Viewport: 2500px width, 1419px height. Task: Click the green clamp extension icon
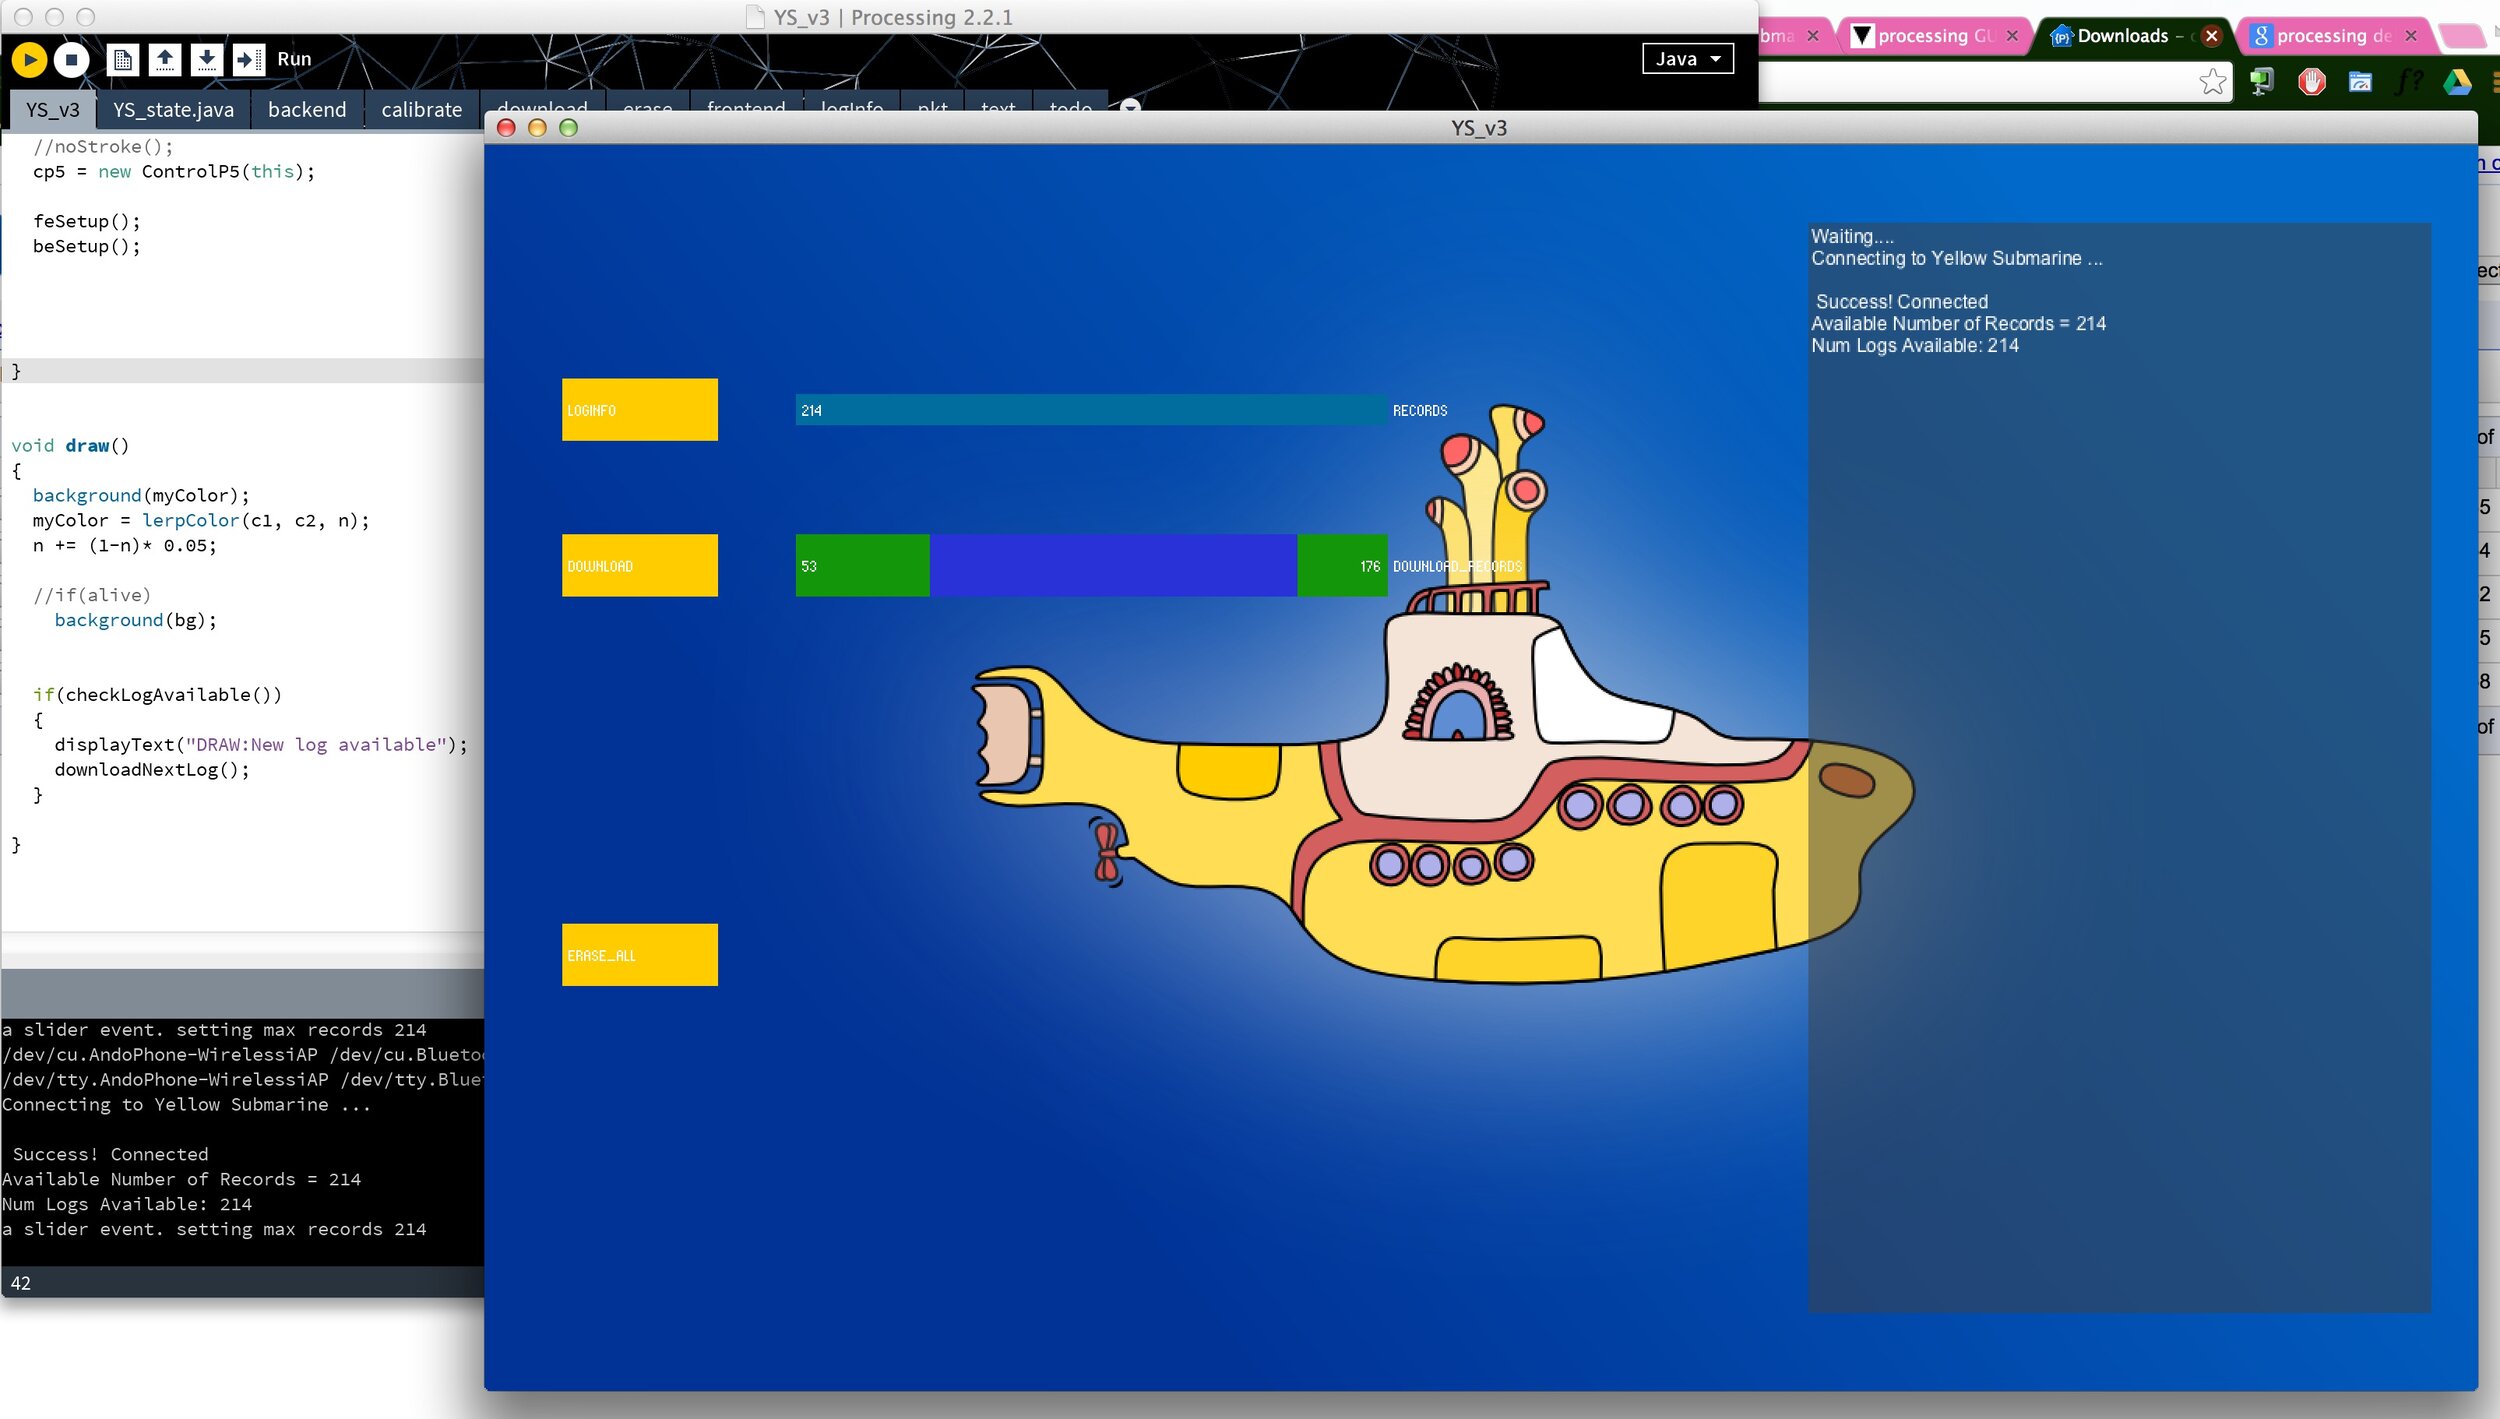click(2262, 82)
